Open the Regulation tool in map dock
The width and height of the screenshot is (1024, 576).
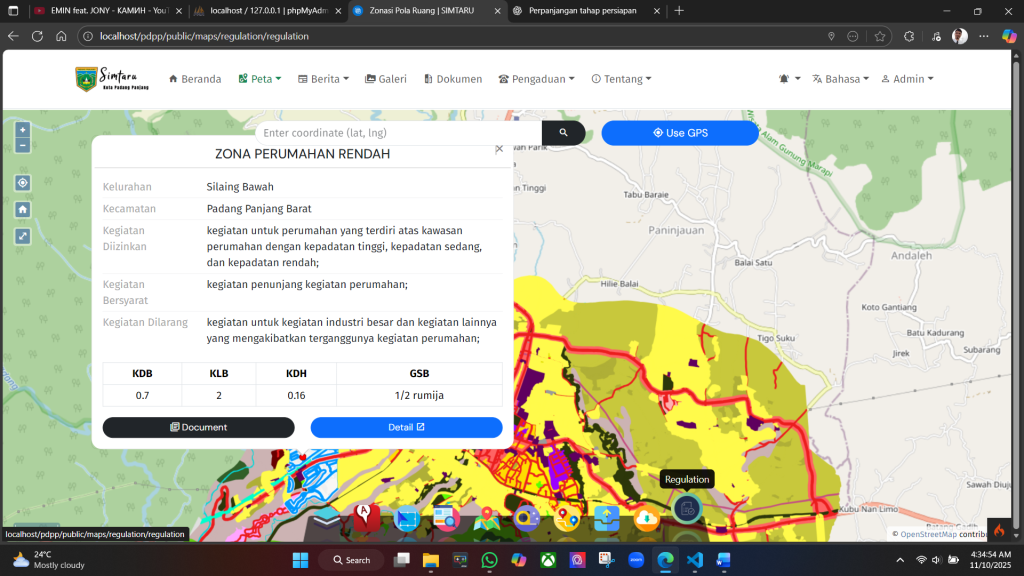(x=686, y=509)
